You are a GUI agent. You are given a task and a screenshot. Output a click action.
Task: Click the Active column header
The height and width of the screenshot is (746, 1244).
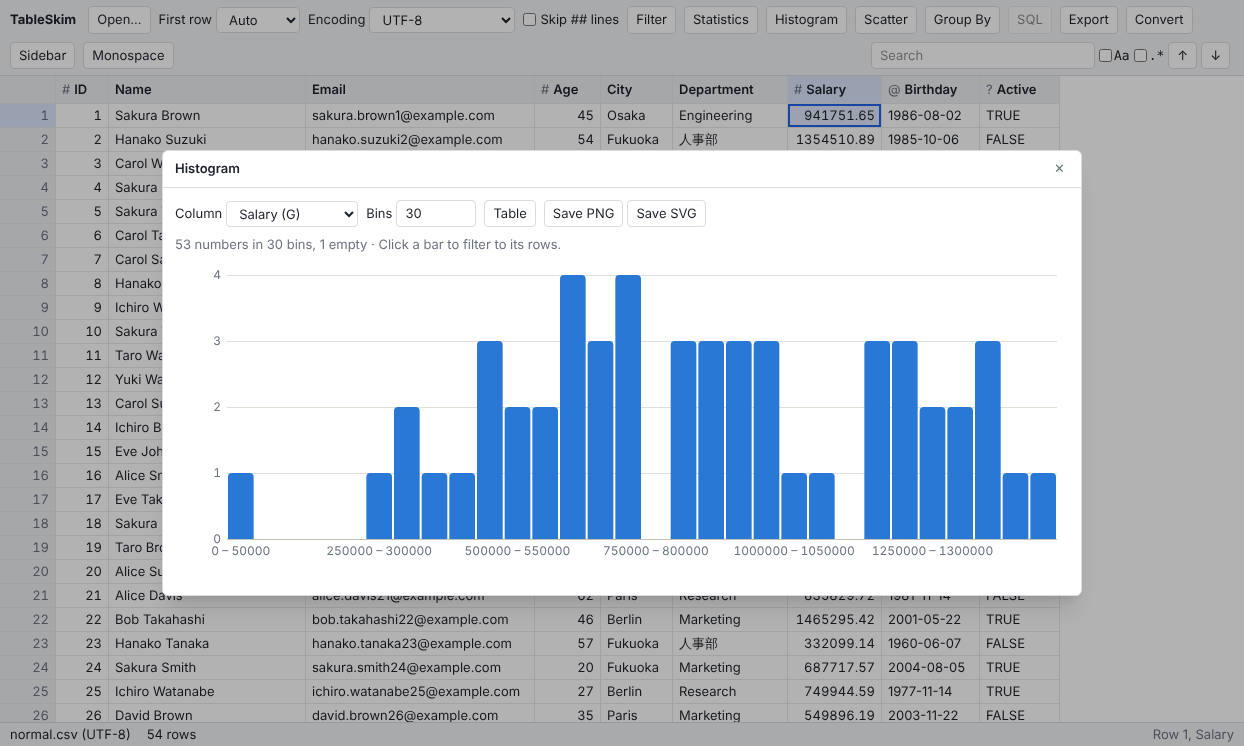coord(1019,90)
